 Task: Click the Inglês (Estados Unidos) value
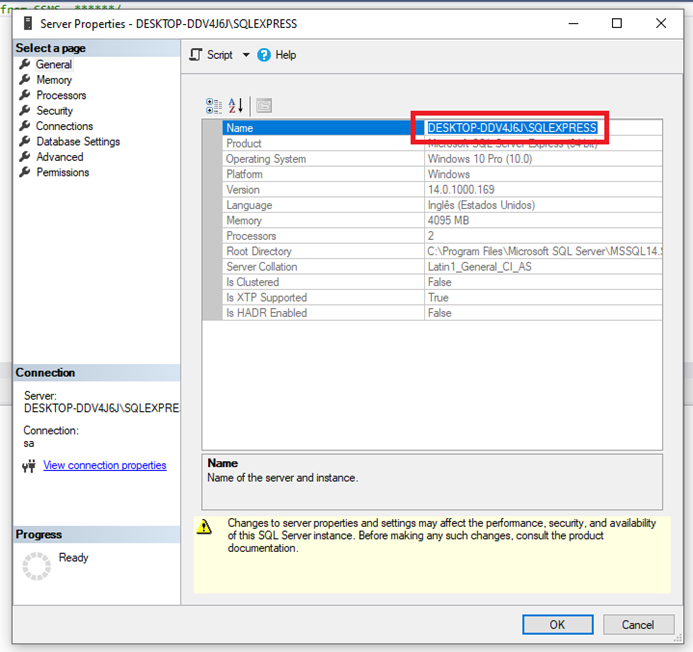coord(481,205)
